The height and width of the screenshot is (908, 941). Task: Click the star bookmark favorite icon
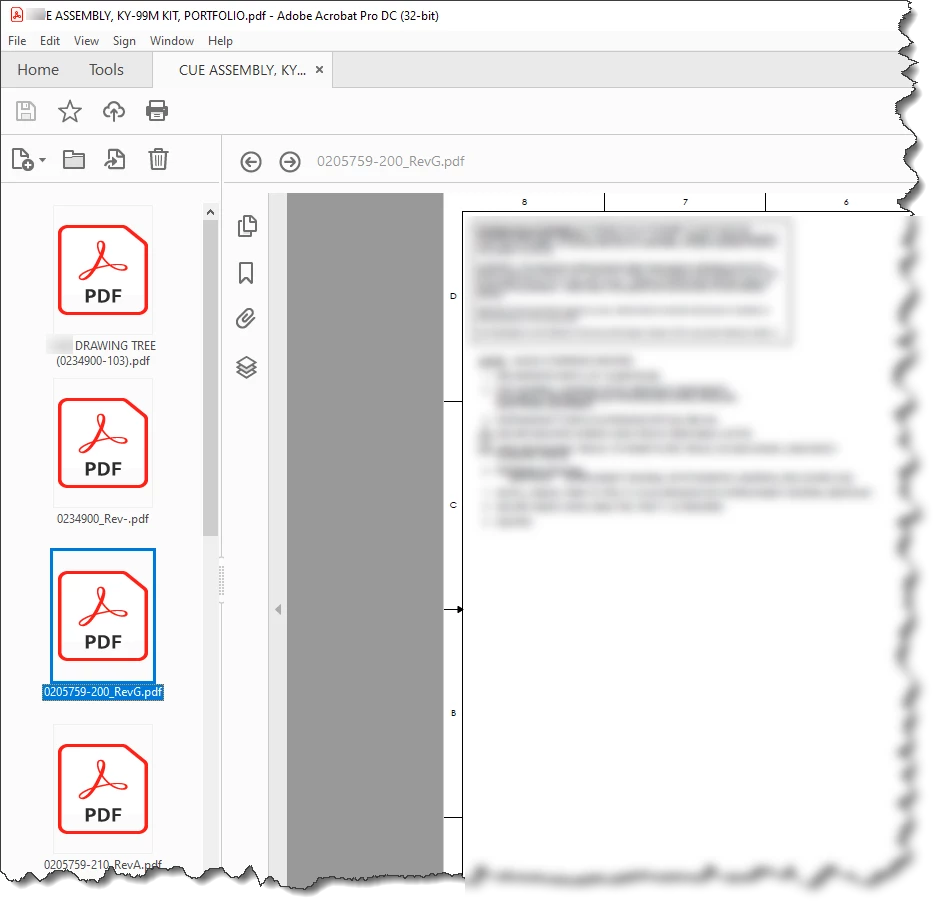(70, 112)
